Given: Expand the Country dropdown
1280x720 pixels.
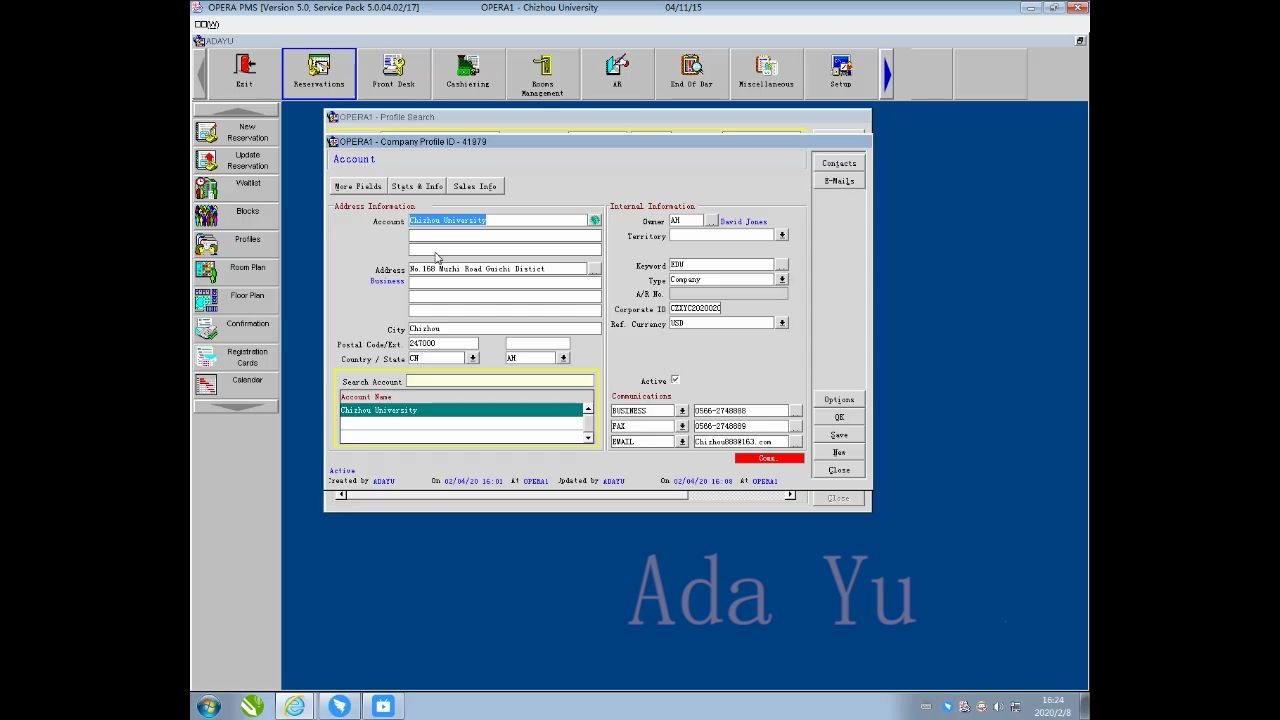Looking at the screenshot, I should (472, 357).
